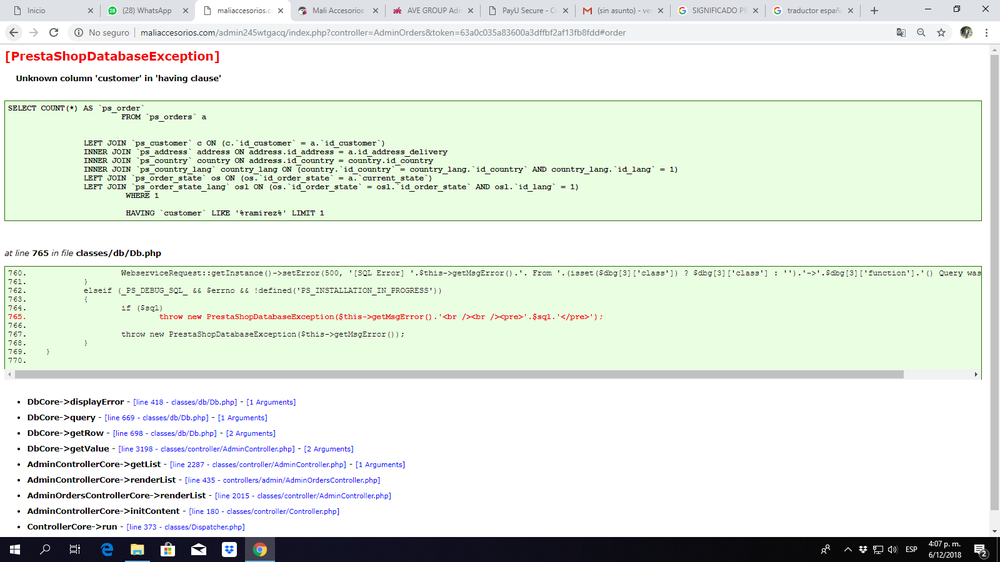Viewport: 1000px width, 562px height.
Task: Open line 2015 AdminController.php link
Action: 303,496
